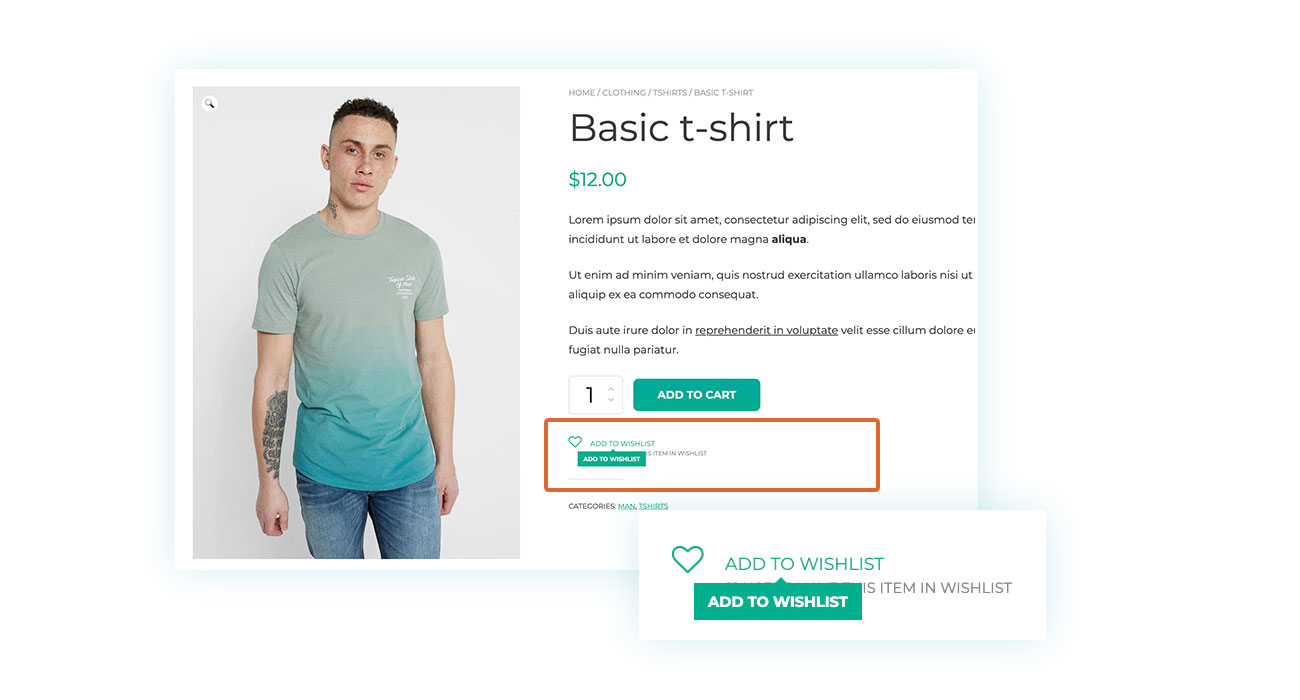
Task: Click the small green ADD TO WISHLIST tooltip
Action: (x=611, y=459)
